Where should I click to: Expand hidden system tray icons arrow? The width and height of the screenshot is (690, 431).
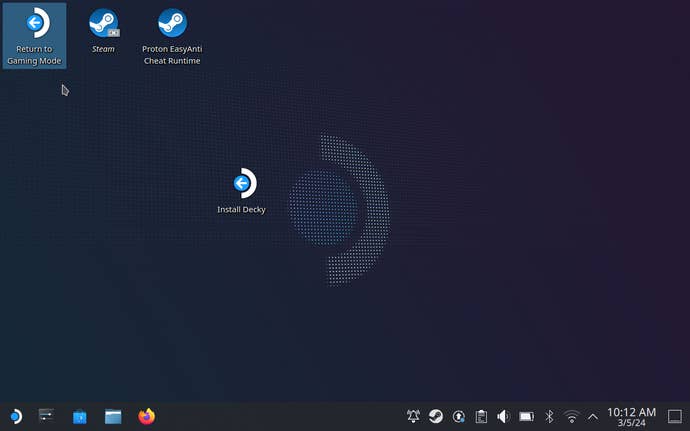click(593, 416)
